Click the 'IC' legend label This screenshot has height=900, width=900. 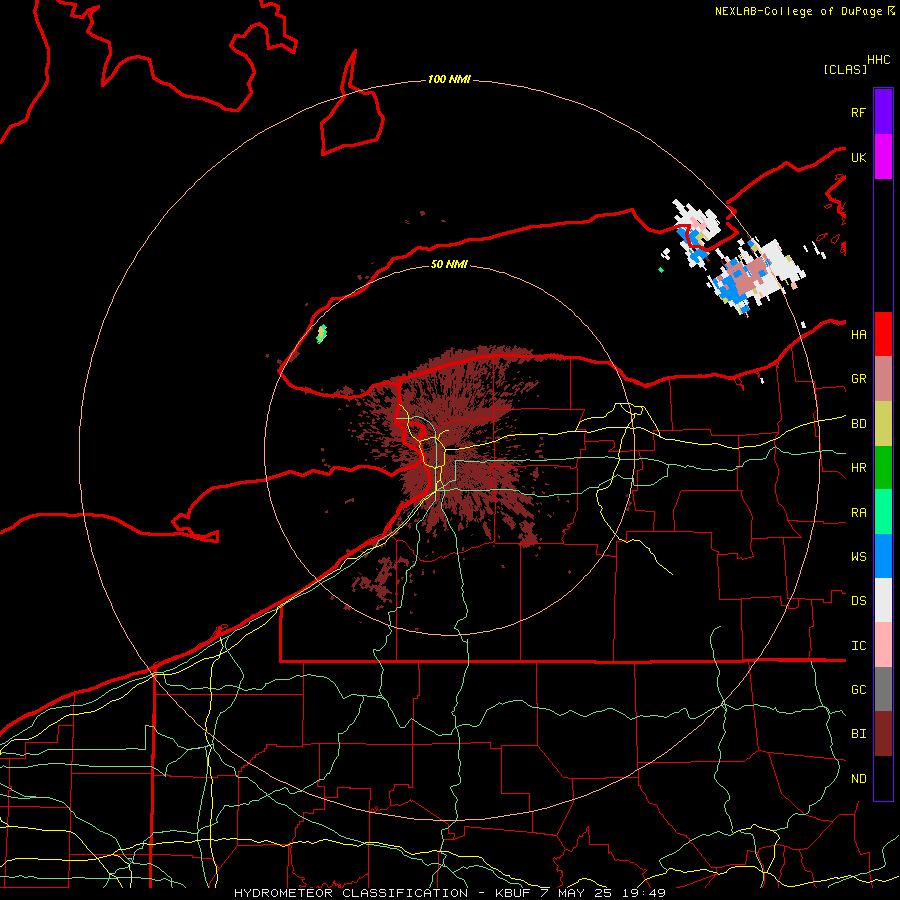[x=858, y=646]
